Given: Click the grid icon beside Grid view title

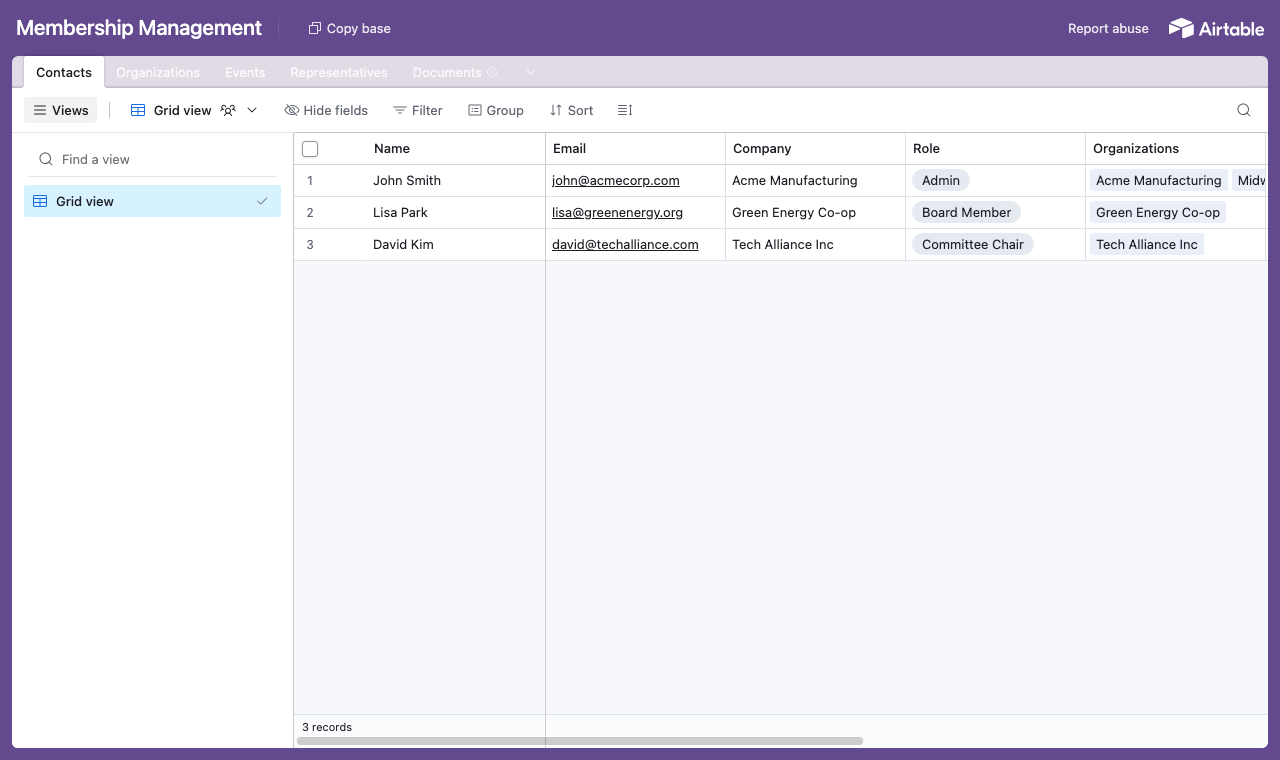Looking at the screenshot, I should tap(138, 110).
